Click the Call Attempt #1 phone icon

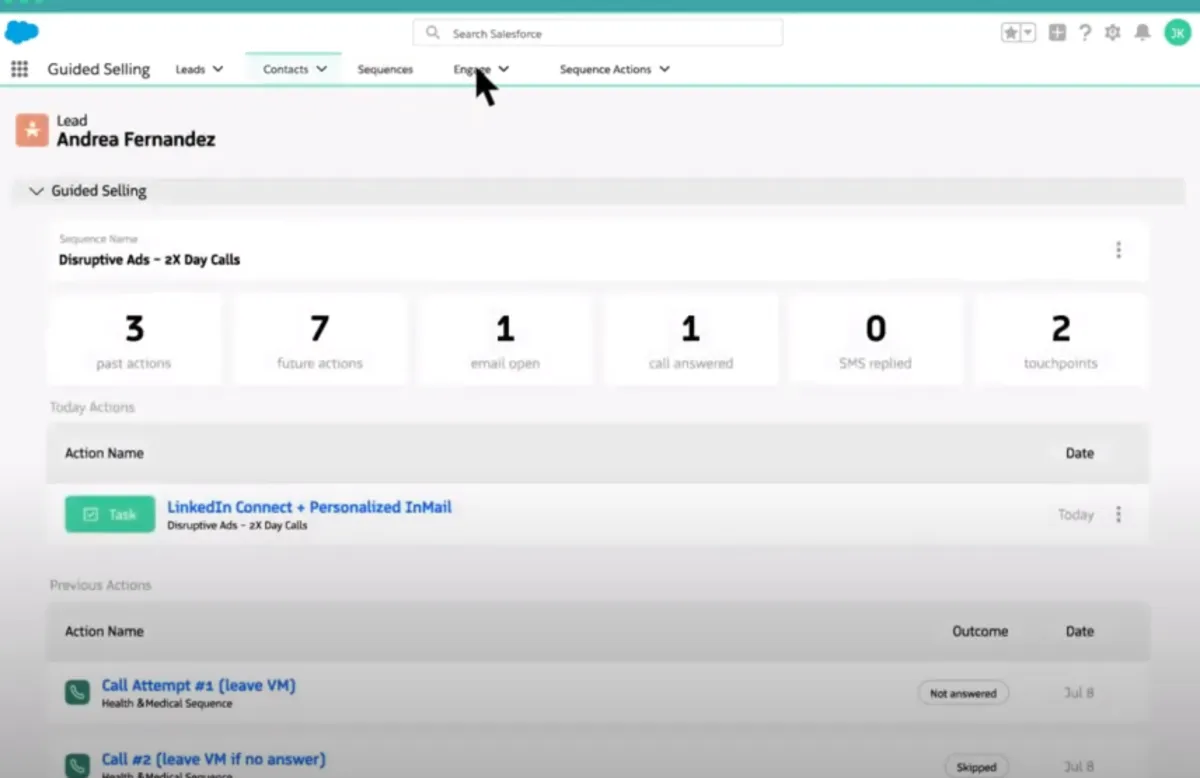tap(77, 692)
